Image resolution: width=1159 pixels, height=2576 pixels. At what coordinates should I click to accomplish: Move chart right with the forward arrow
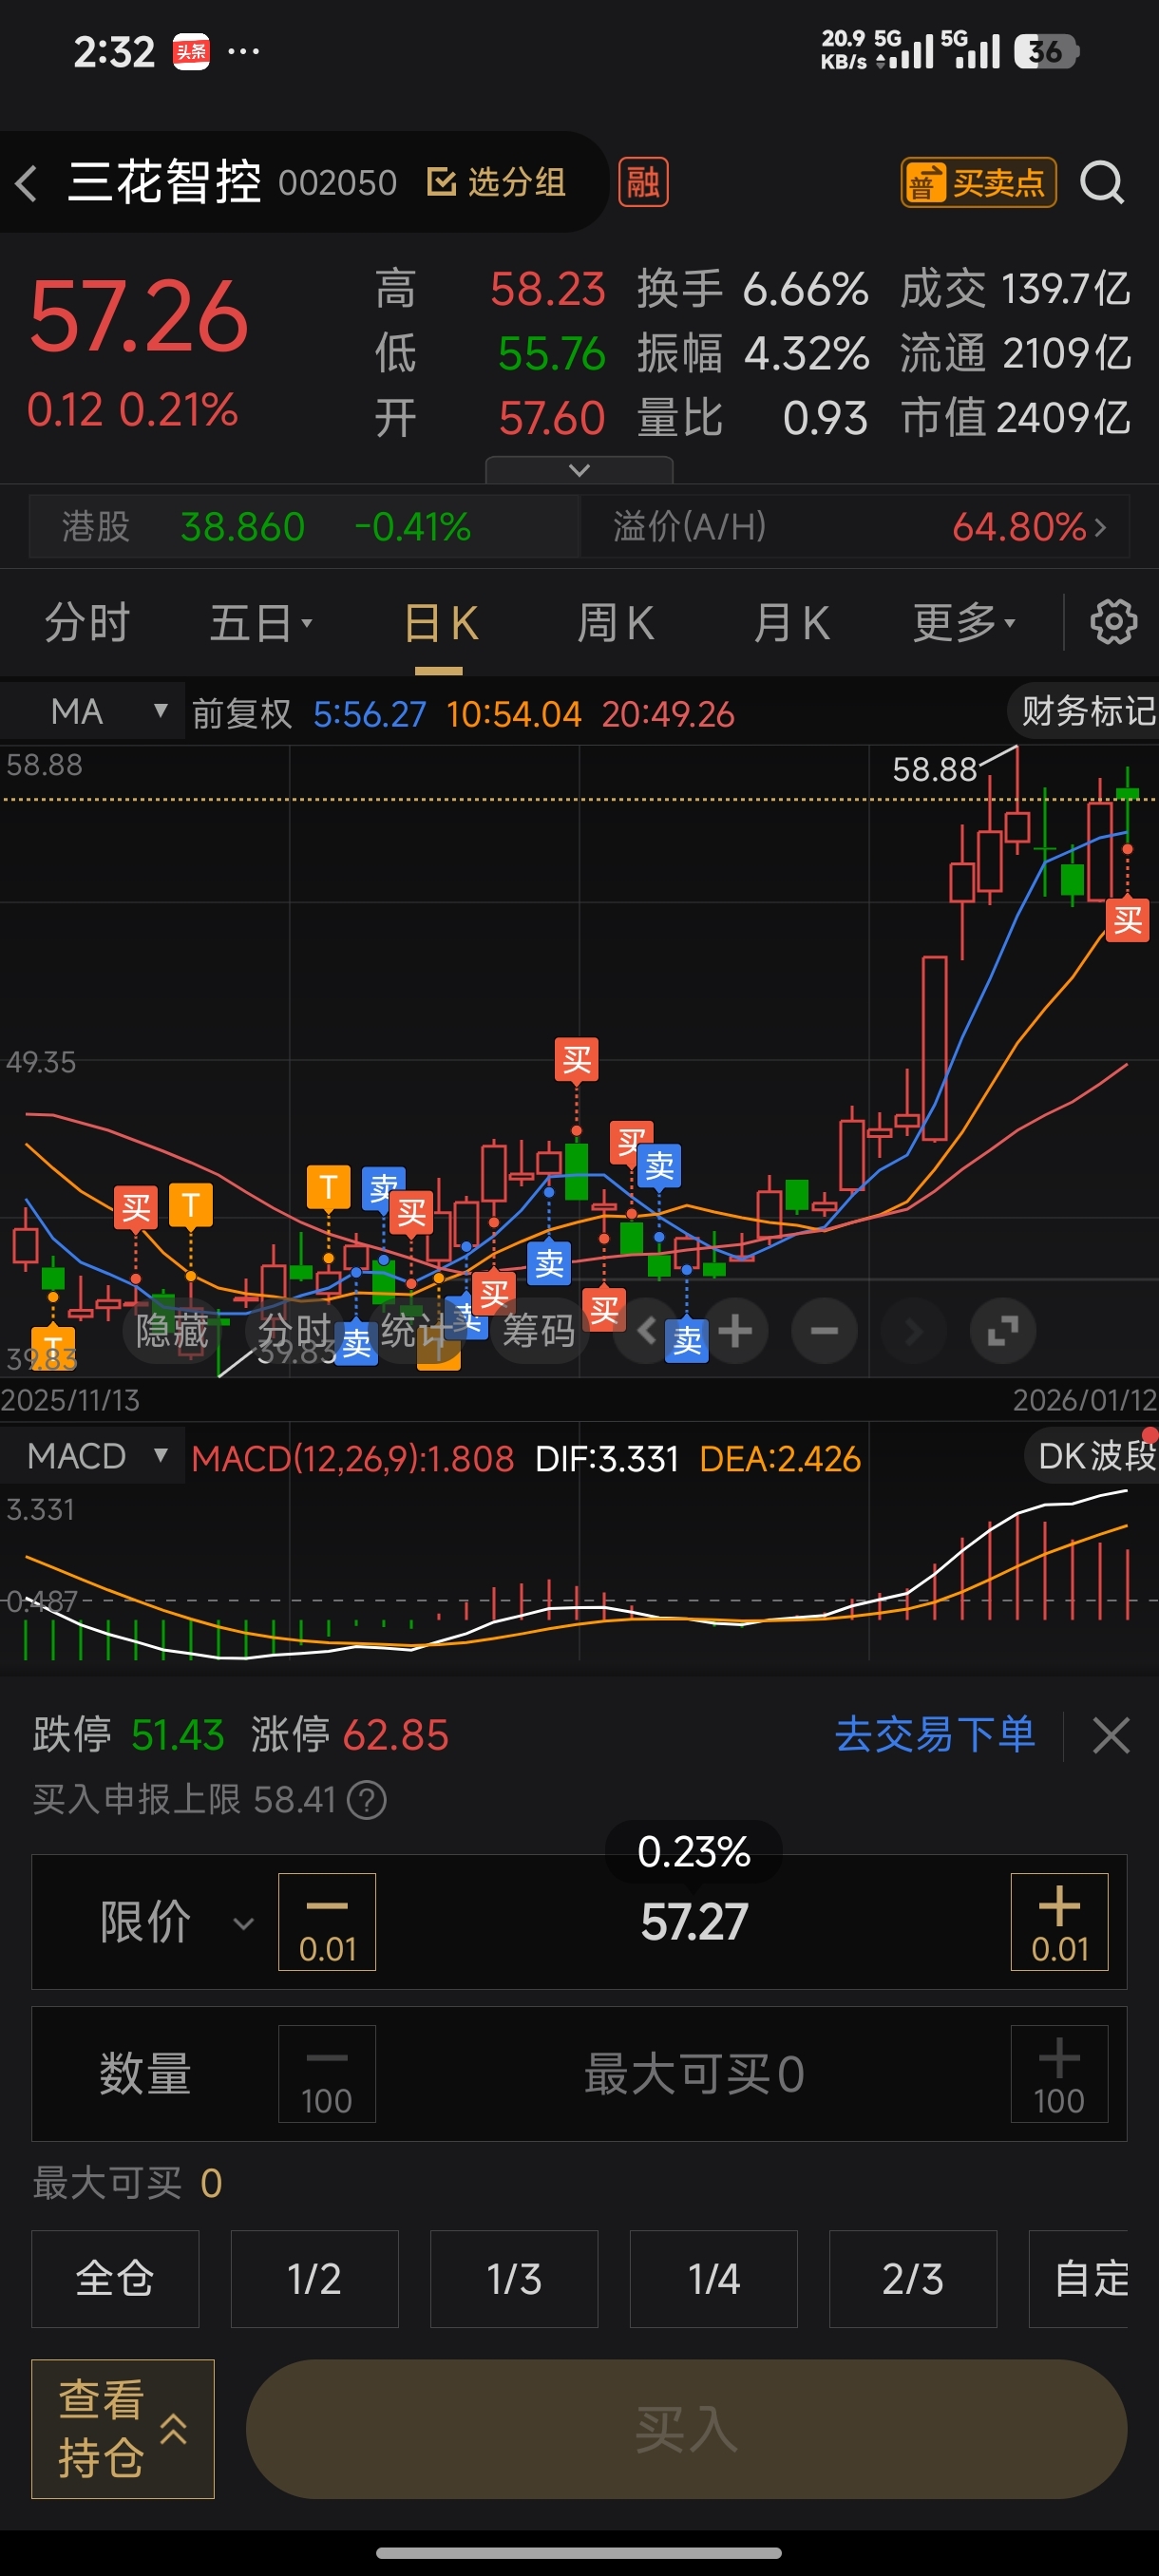click(913, 1330)
